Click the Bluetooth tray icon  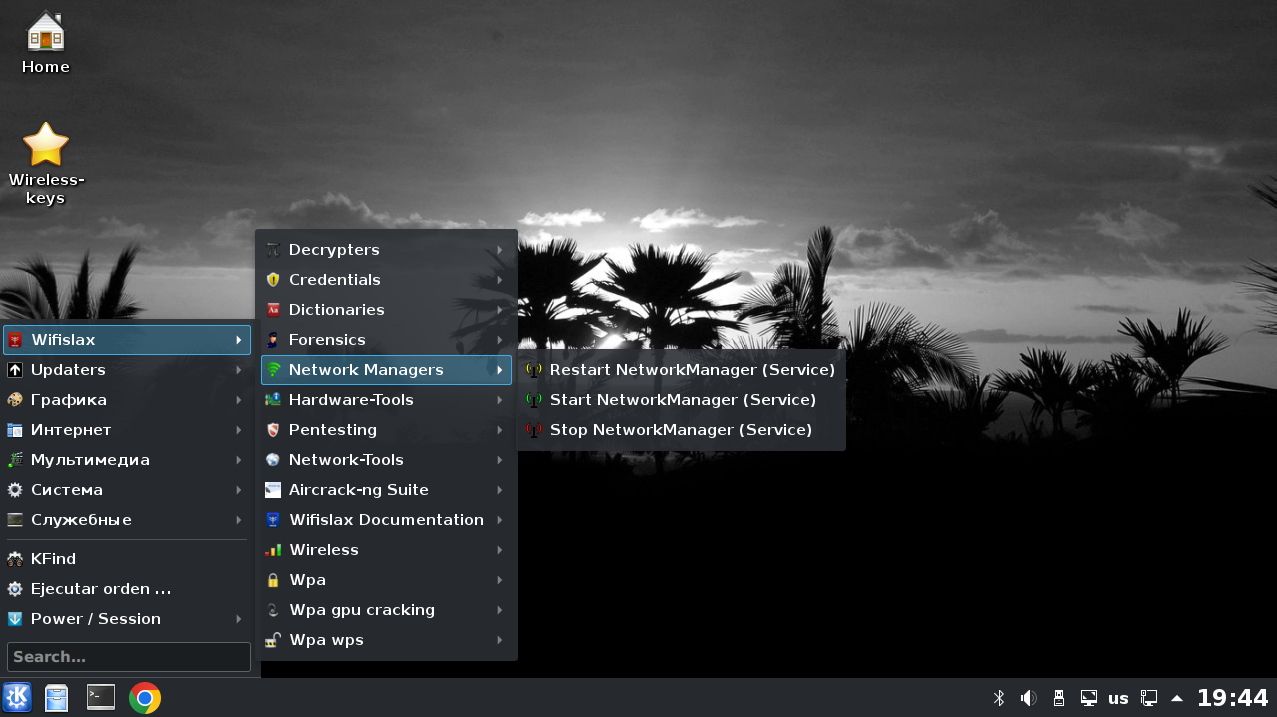998,698
